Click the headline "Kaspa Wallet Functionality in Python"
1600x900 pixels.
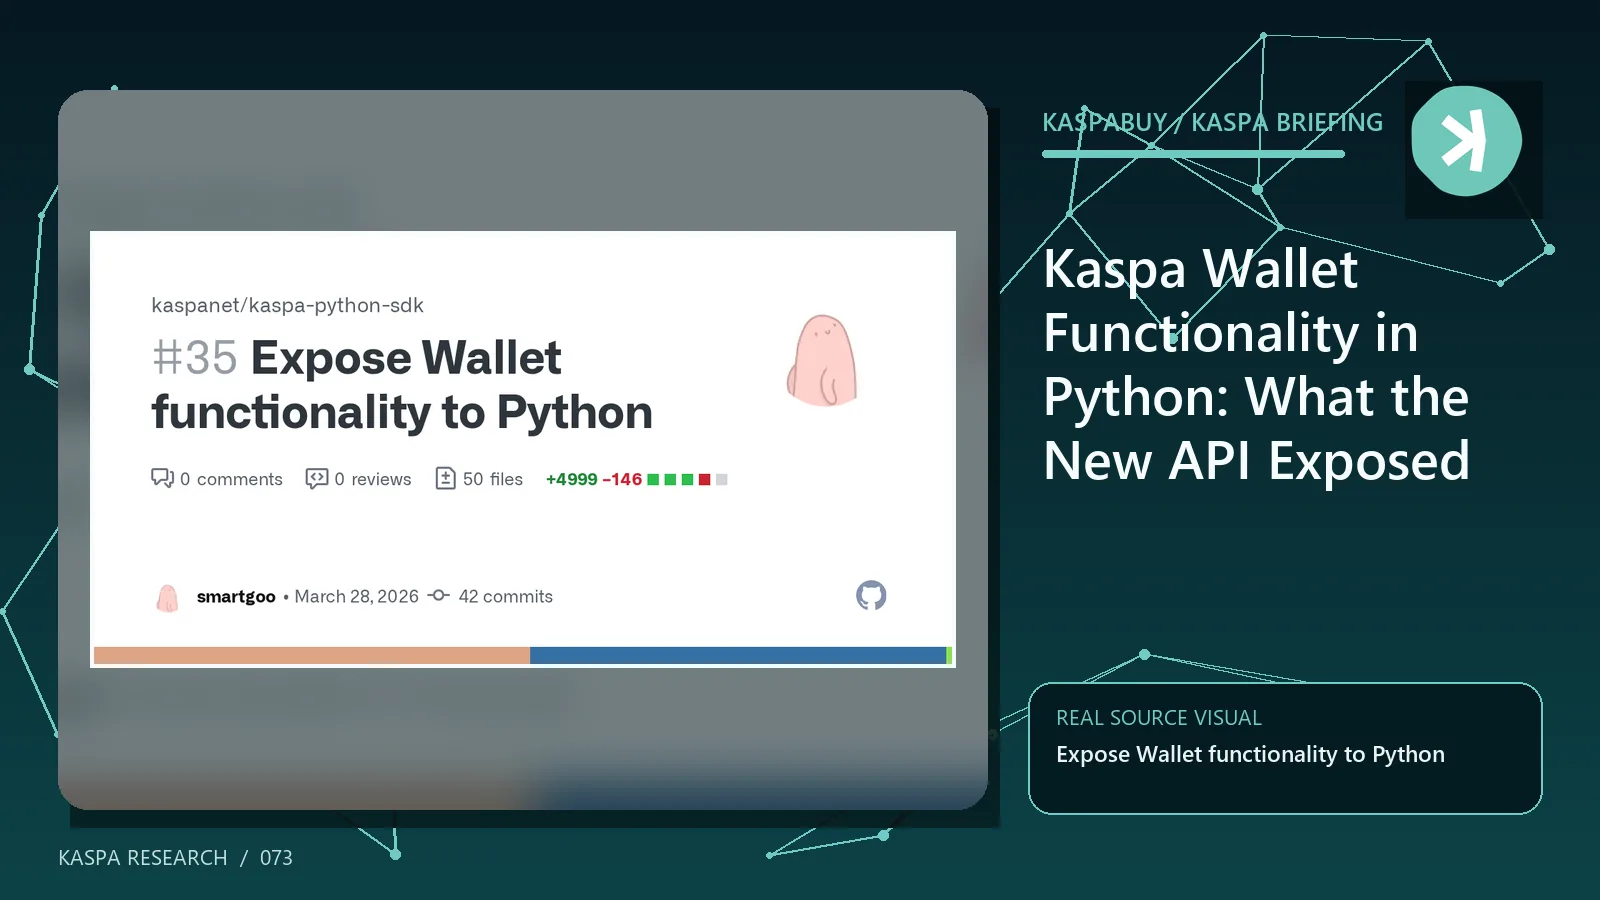click(x=1256, y=364)
